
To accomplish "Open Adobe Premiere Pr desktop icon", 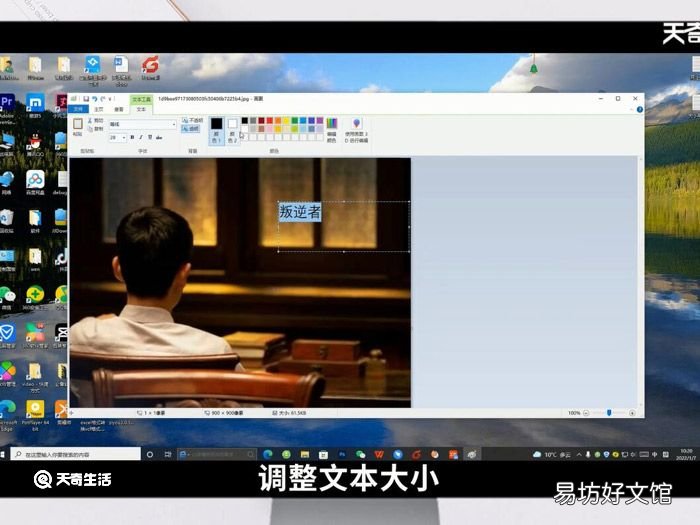I will pos(8,109).
